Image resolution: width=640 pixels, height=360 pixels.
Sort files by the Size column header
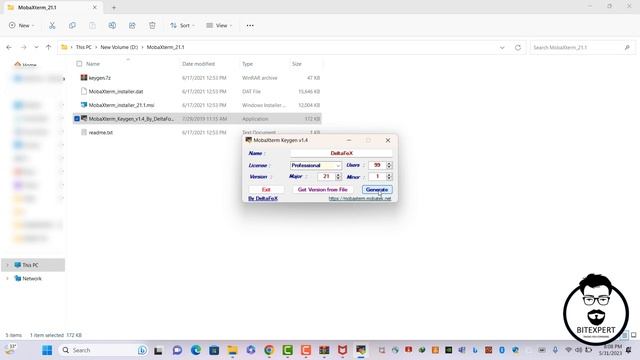297,64
